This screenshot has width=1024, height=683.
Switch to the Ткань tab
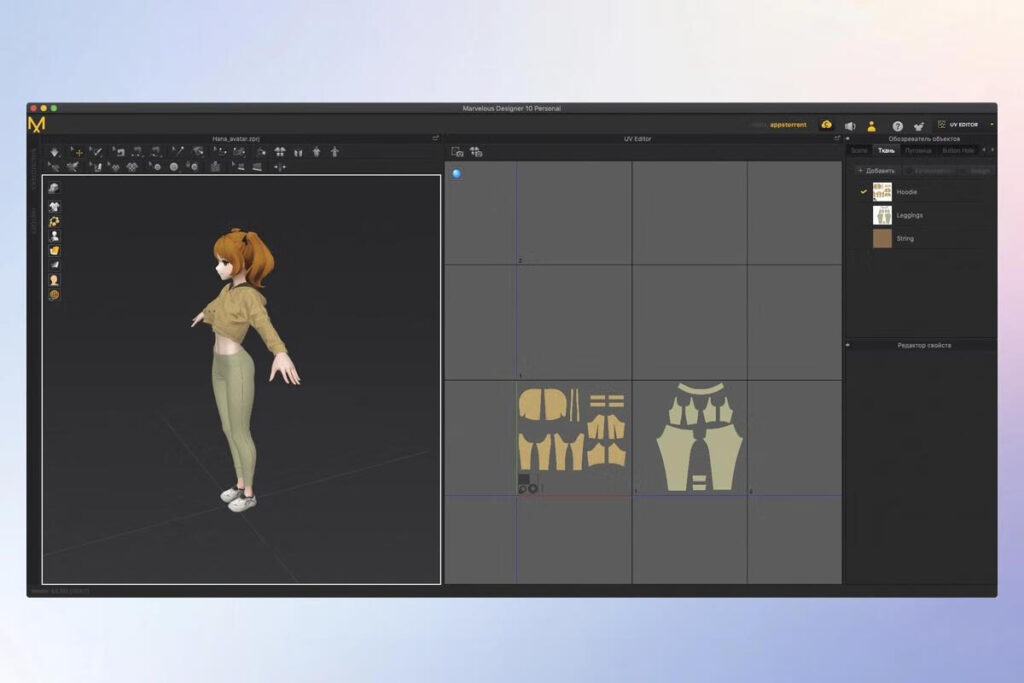click(x=886, y=150)
